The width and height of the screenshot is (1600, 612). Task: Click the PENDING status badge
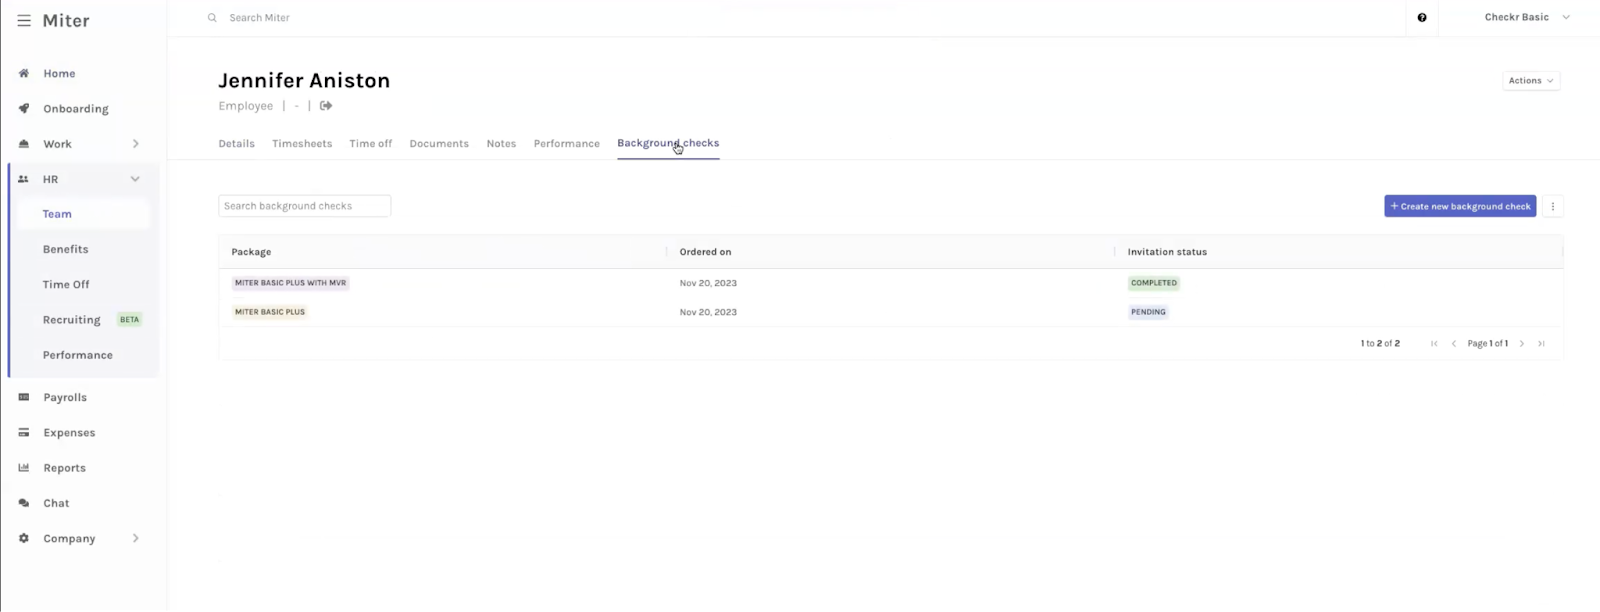[x=1148, y=312]
